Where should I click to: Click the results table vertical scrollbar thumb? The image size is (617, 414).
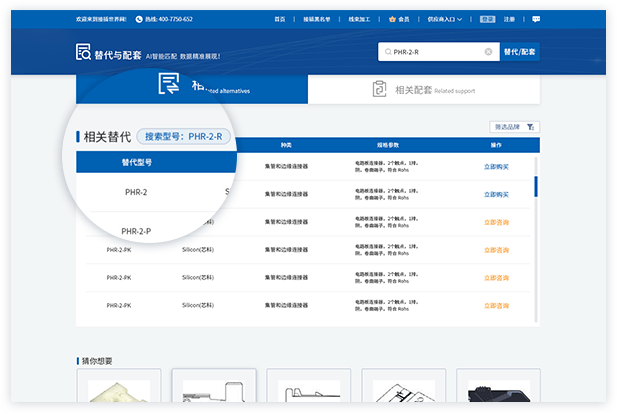(536, 187)
